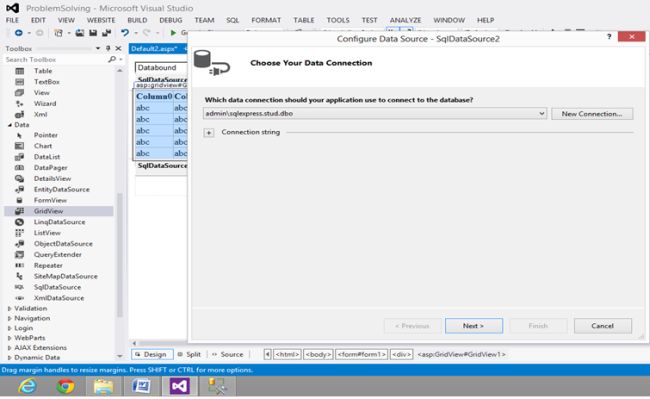Screen dimensions: 650x399
Task: Open the SQL menu
Action: pyautogui.click(x=232, y=20)
